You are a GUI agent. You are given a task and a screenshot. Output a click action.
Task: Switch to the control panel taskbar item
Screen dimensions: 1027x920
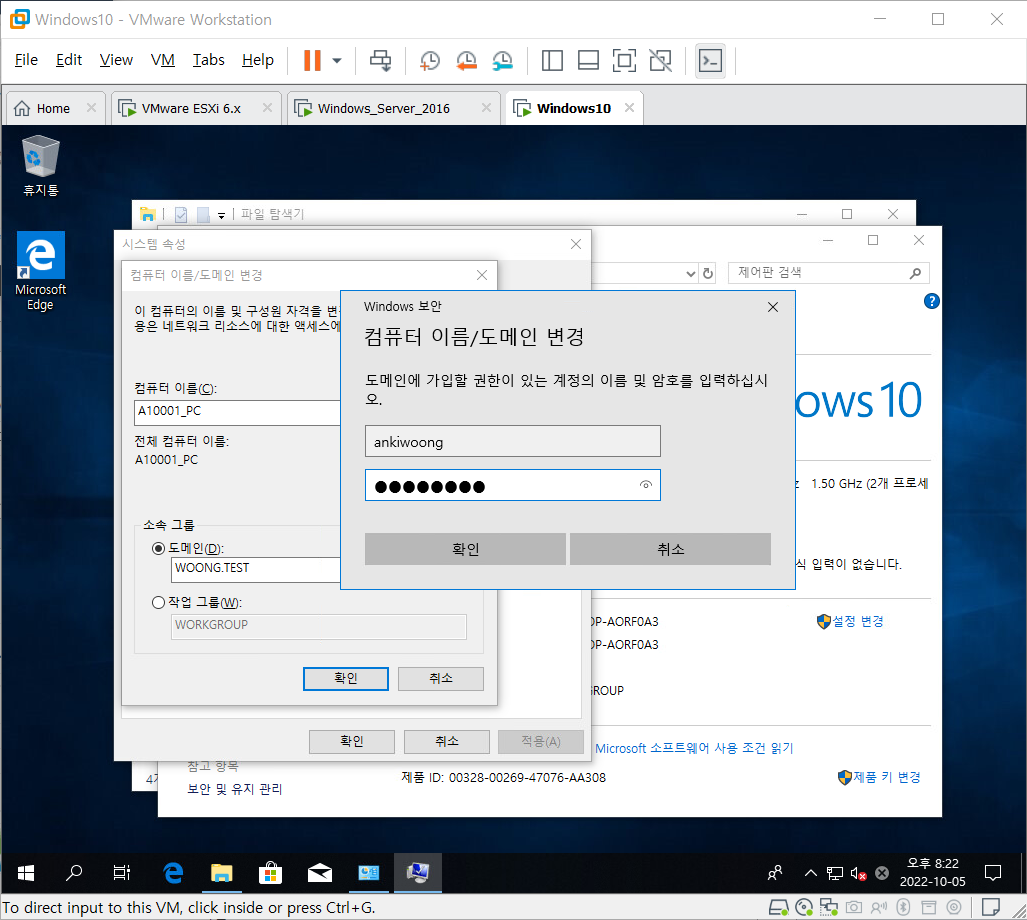369,872
